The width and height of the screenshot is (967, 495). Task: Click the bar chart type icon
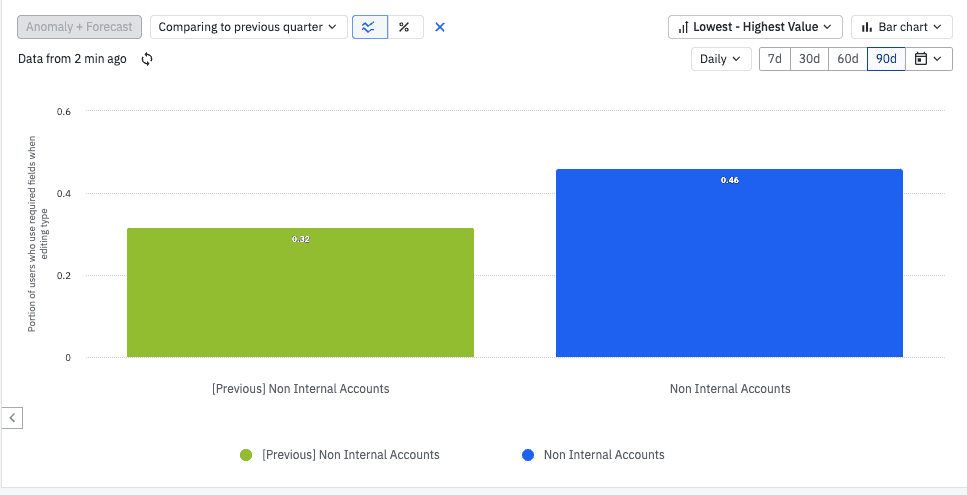click(866, 27)
